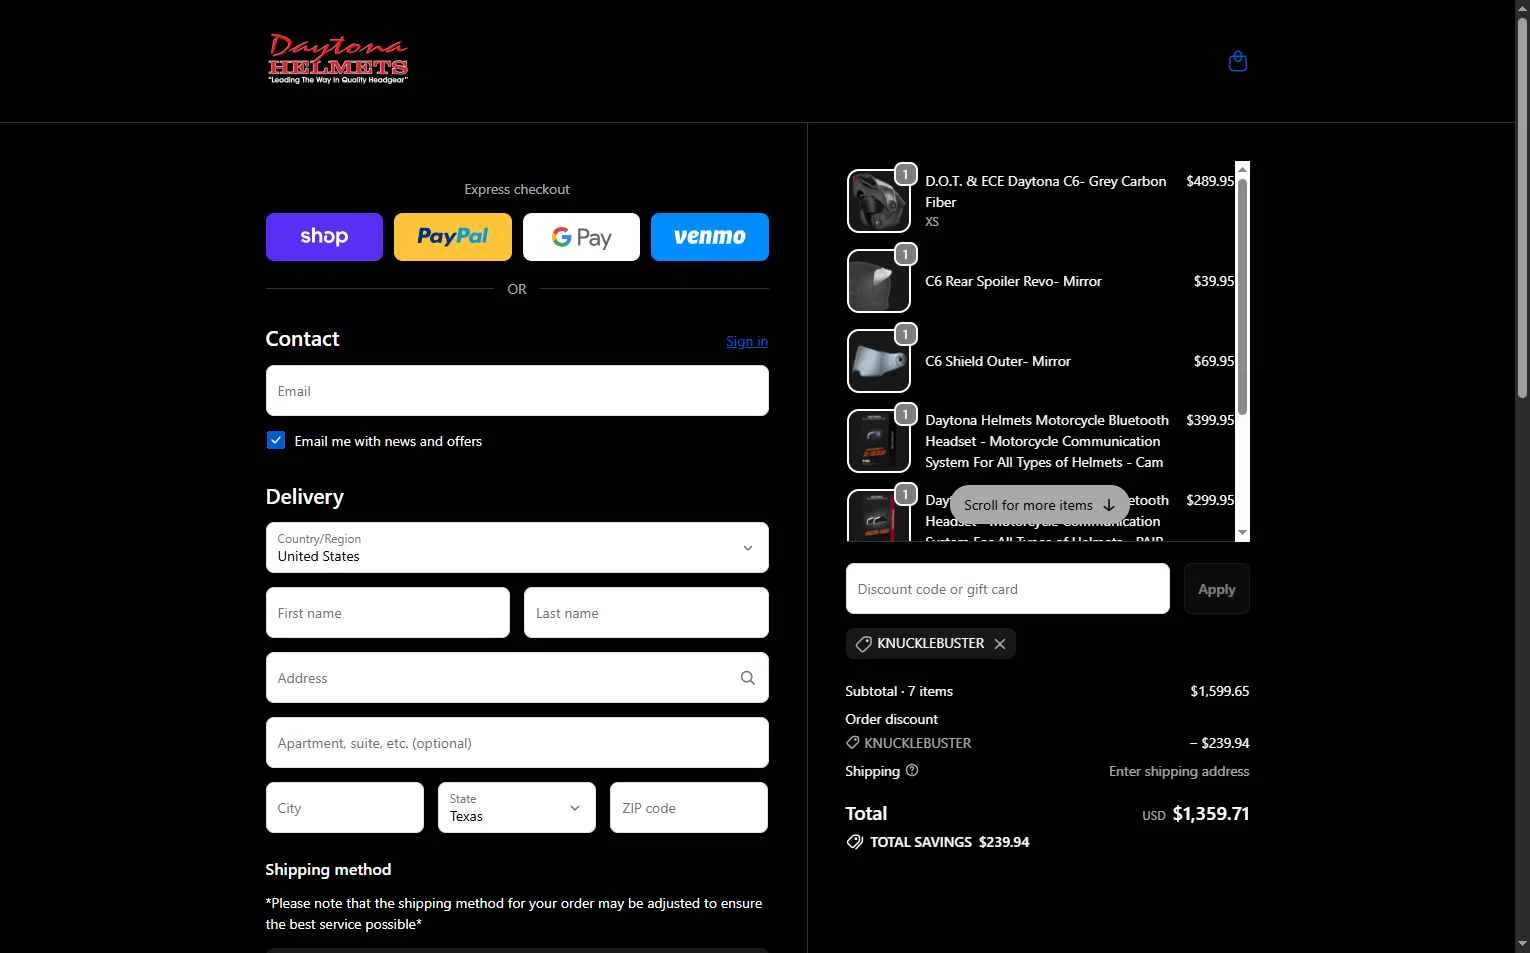Viewport: 1530px width, 953px height.
Task: Open the shopping bag cart icon
Action: [1237, 61]
